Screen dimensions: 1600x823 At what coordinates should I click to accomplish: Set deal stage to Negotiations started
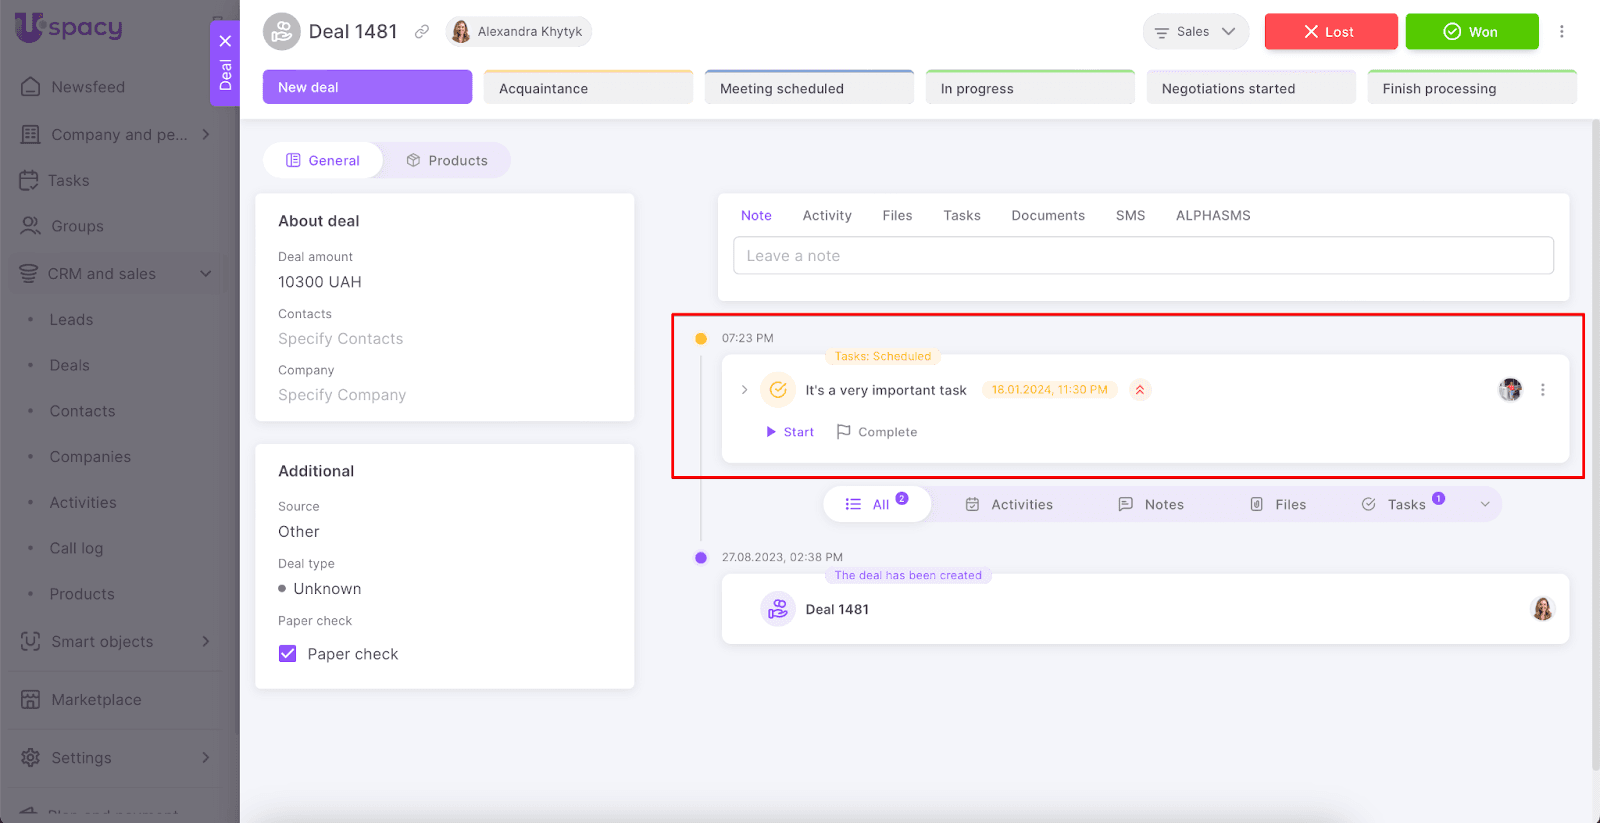coord(1250,88)
